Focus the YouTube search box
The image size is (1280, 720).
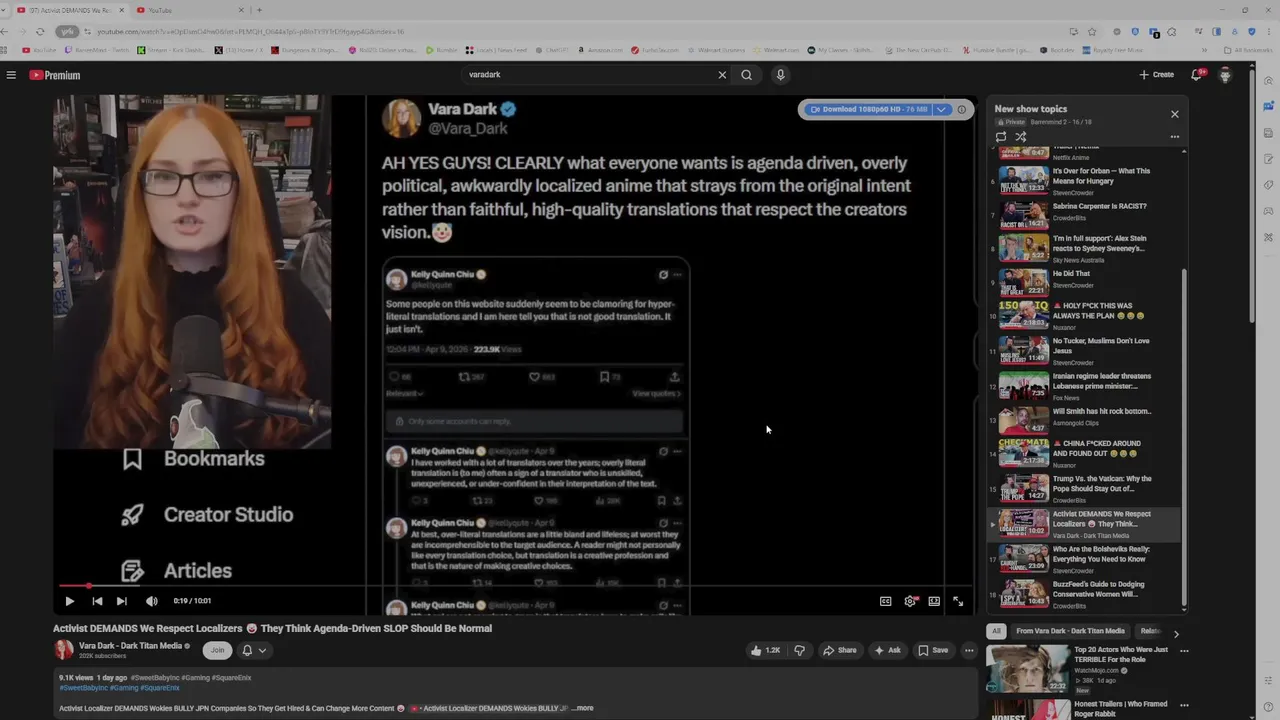tap(590, 75)
